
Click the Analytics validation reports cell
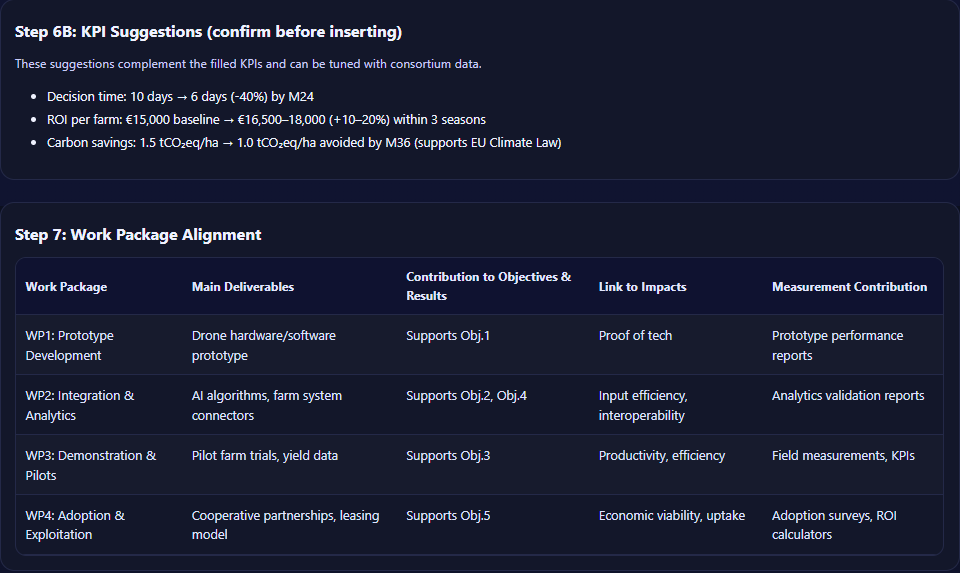click(848, 396)
